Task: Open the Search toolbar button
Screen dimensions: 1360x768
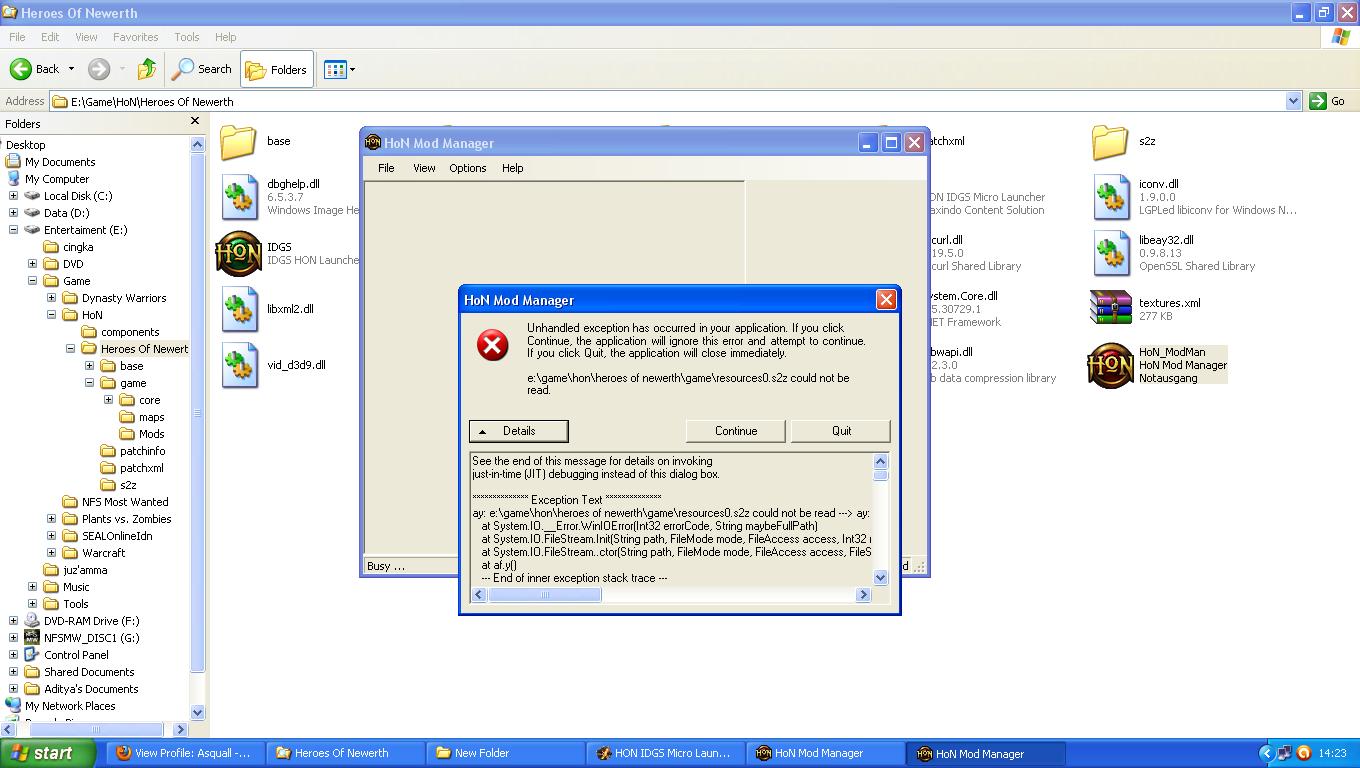Action: click(x=202, y=69)
